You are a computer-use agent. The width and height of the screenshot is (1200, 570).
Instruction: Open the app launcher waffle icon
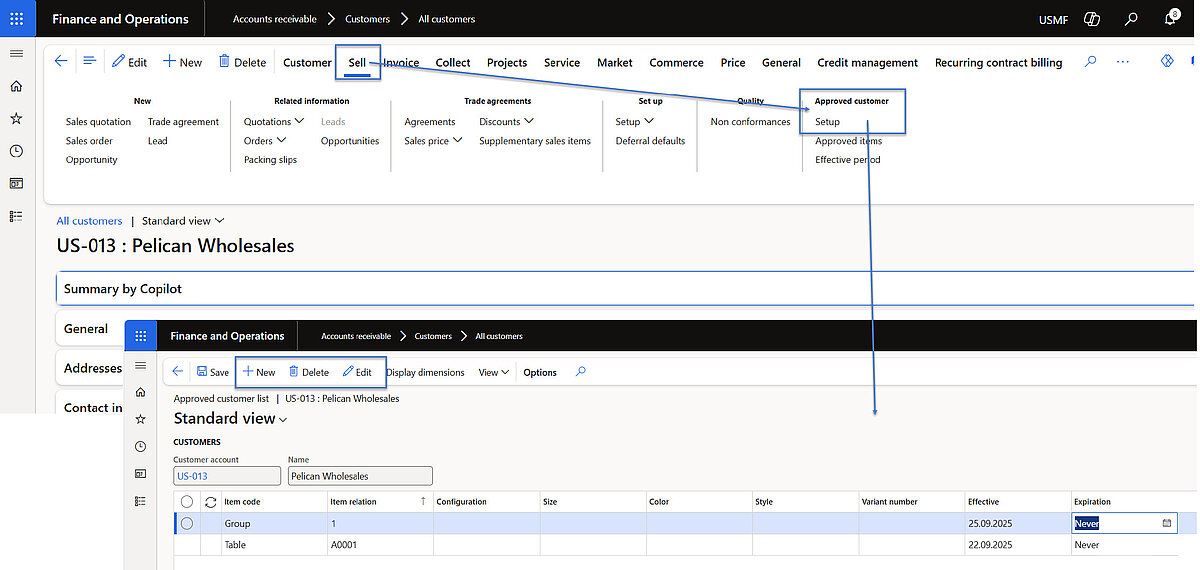16,19
